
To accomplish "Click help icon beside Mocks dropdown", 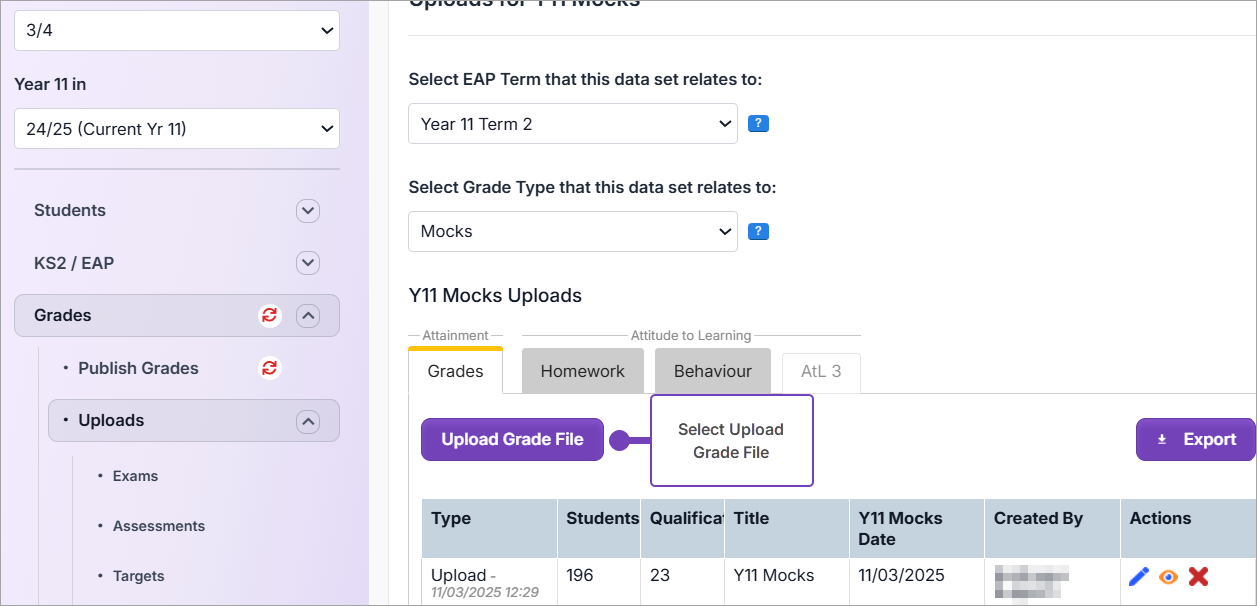I will pyautogui.click(x=758, y=232).
